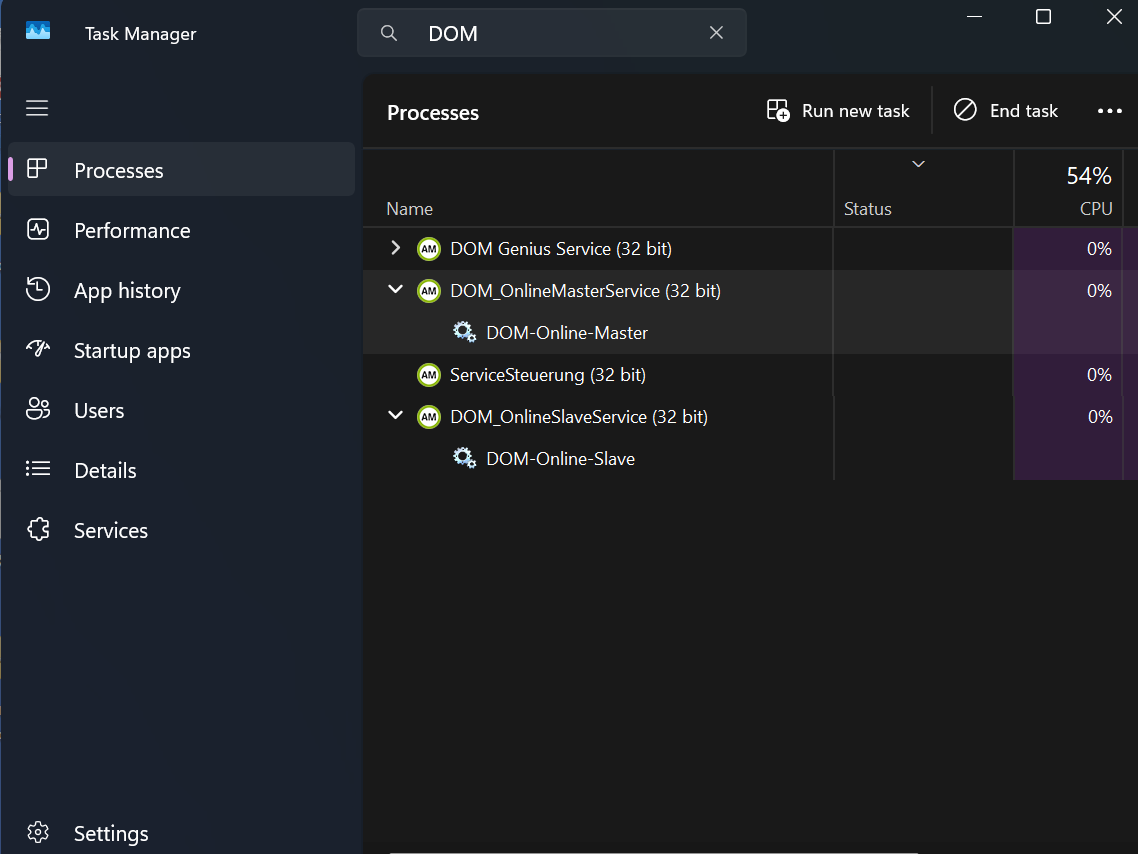The height and width of the screenshot is (854, 1138).
Task: Collapse the DOM_OnlineSlaveService group
Action: pyautogui.click(x=395, y=416)
